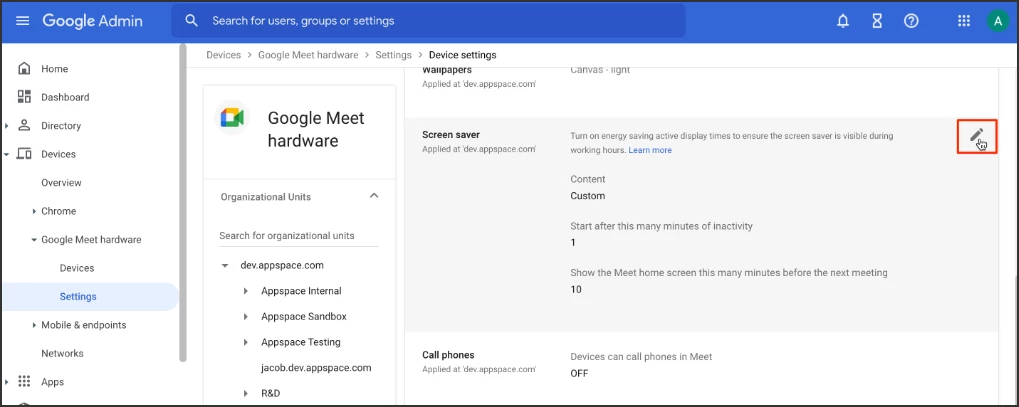The image size is (1019, 407).
Task: Edit the Screen saver setting with pencil
Action: click(x=977, y=136)
